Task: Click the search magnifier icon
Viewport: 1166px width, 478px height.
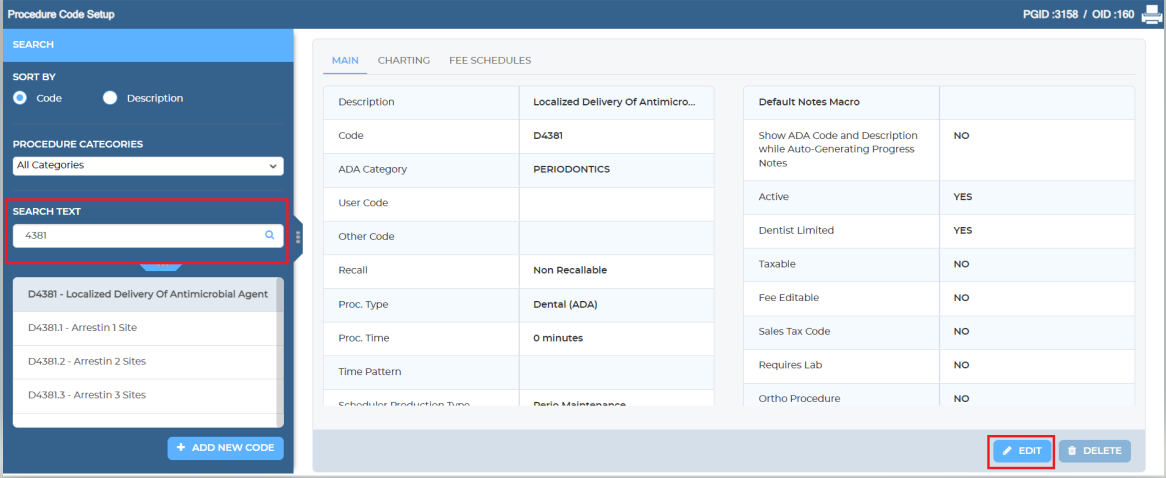Action: pyautogui.click(x=269, y=236)
